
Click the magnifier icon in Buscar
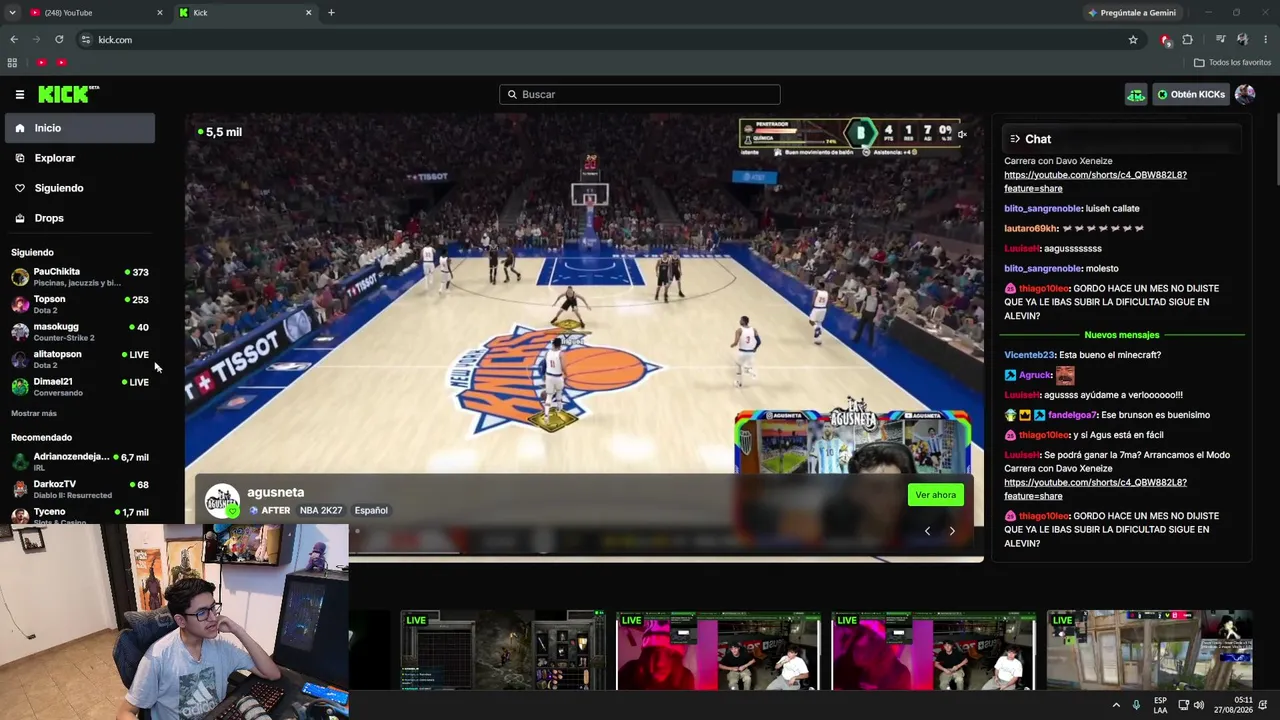(512, 95)
